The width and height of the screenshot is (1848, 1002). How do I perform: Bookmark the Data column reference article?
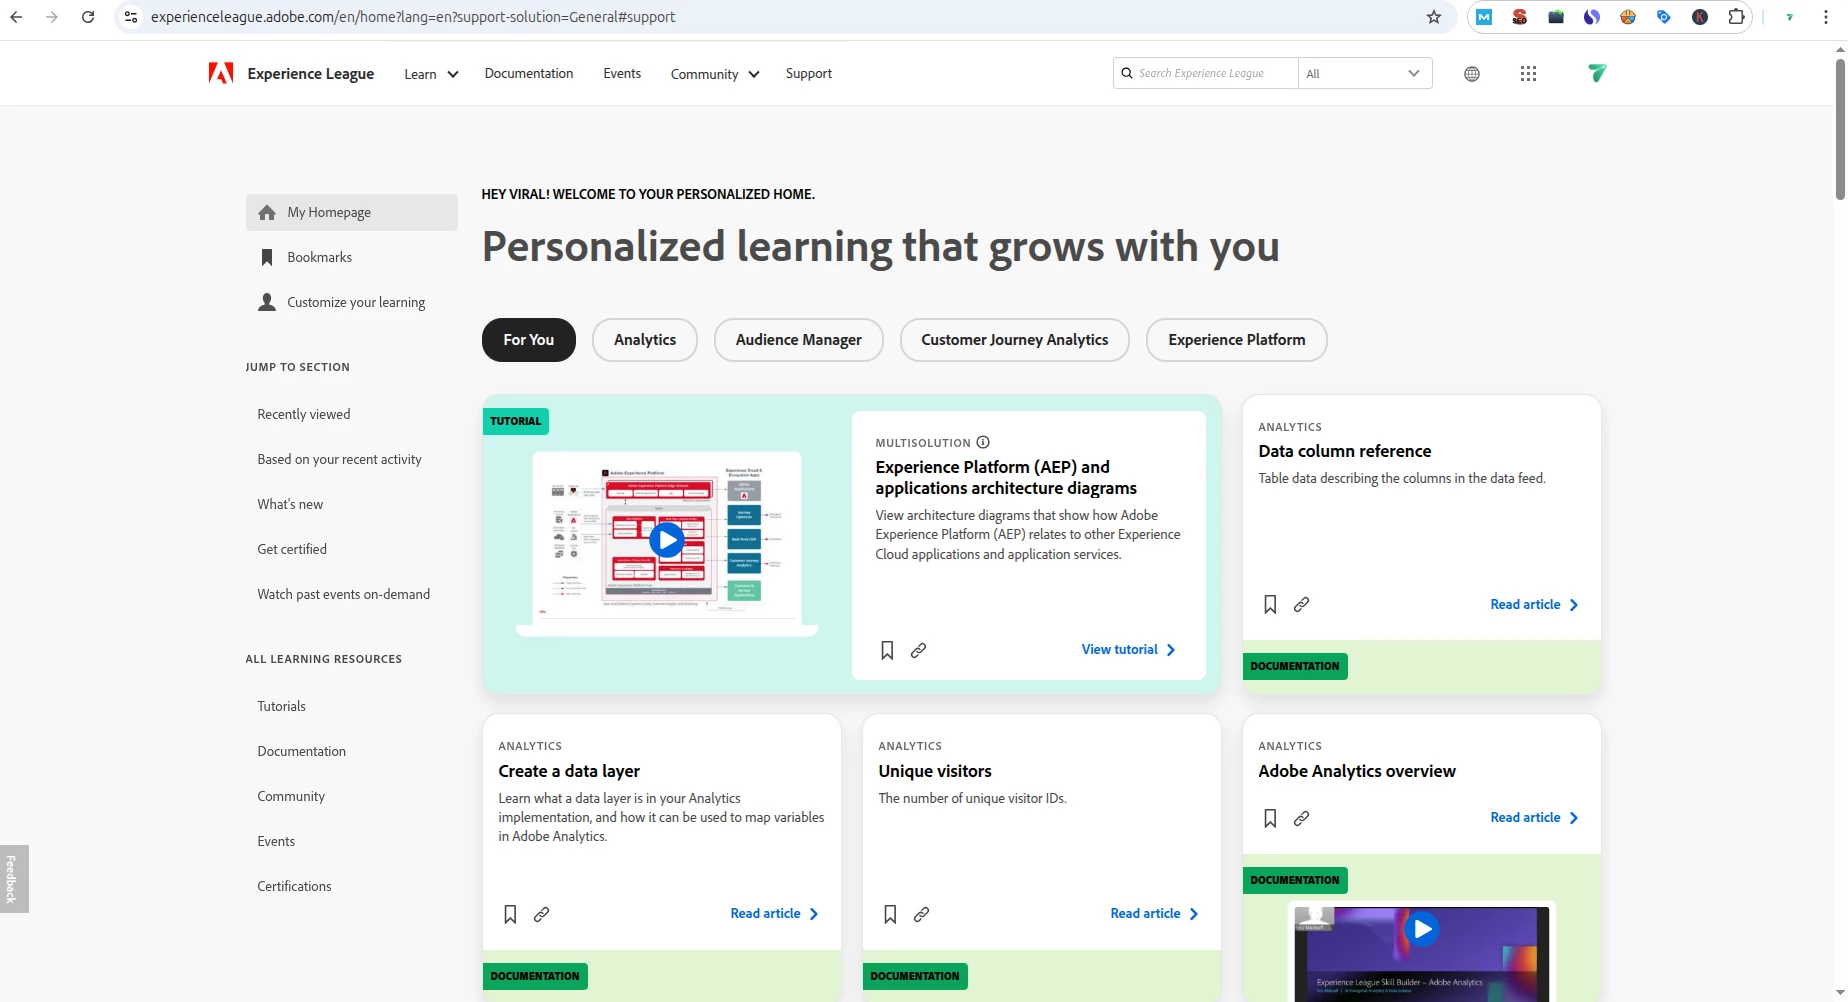click(1270, 604)
